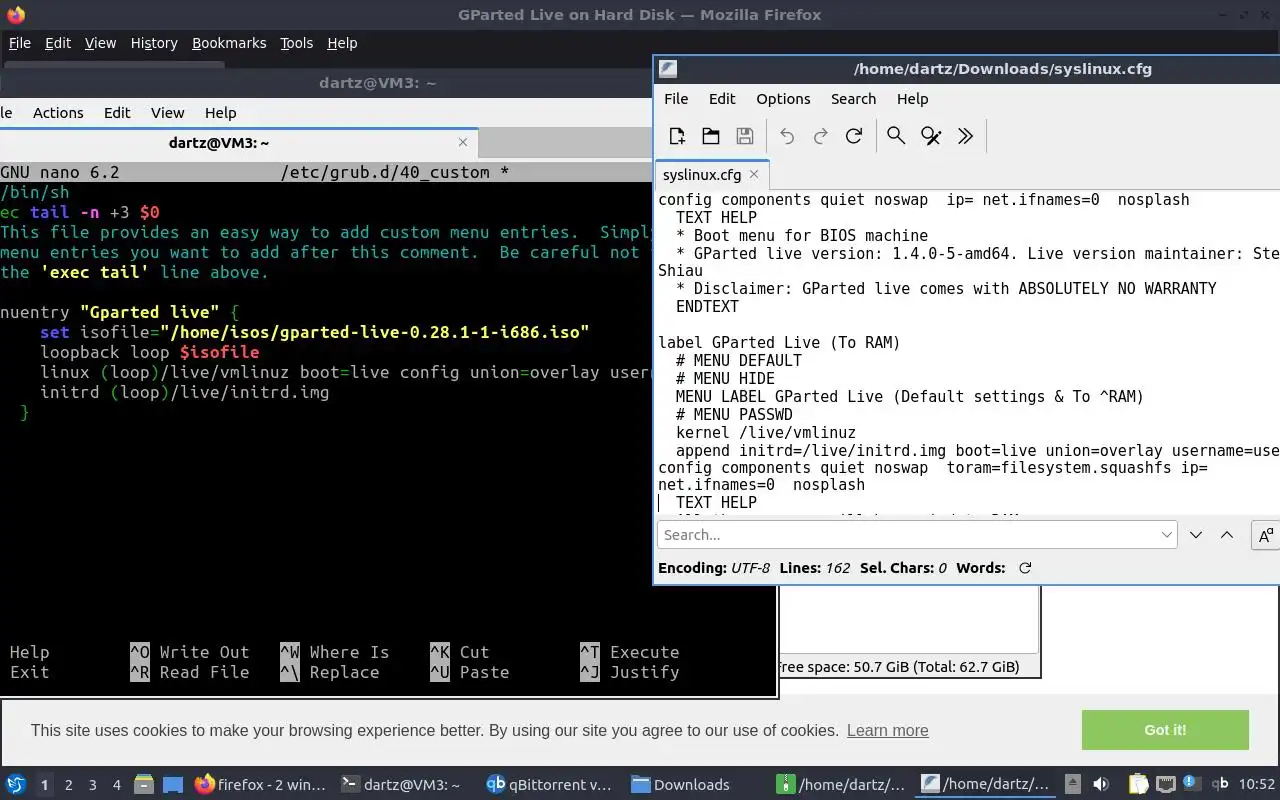Open terminal Actions menu
The height and width of the screenshot is (800, 1280).
coord(58,113)
